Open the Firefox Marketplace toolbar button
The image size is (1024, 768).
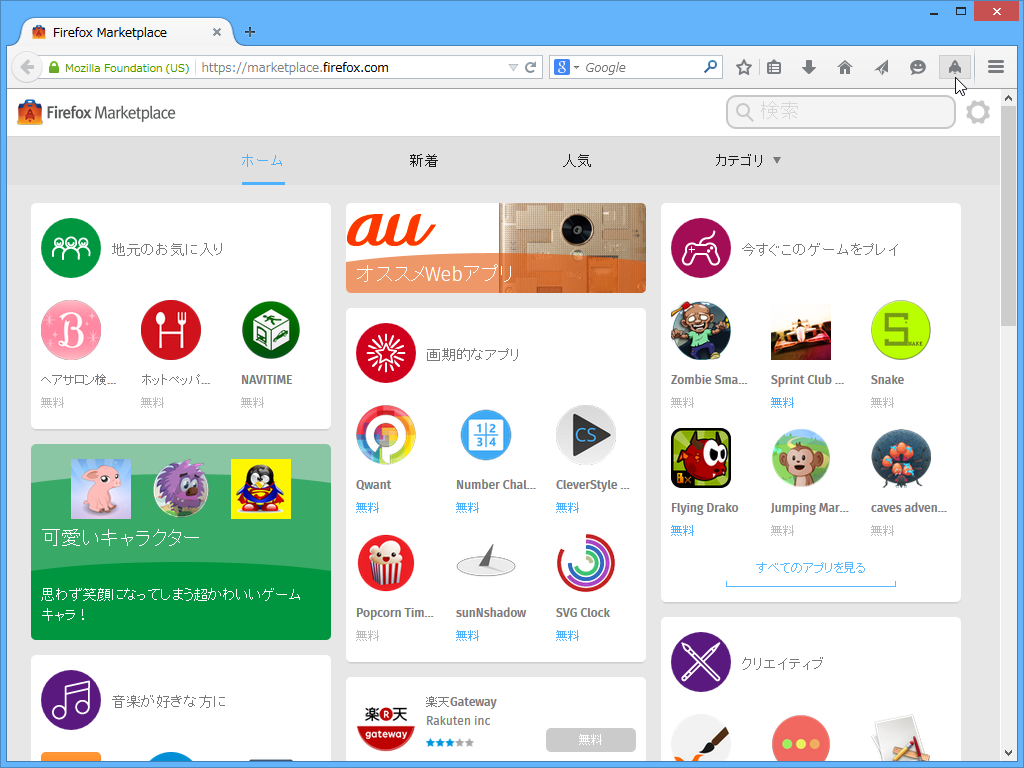click(x=954, y=67)
